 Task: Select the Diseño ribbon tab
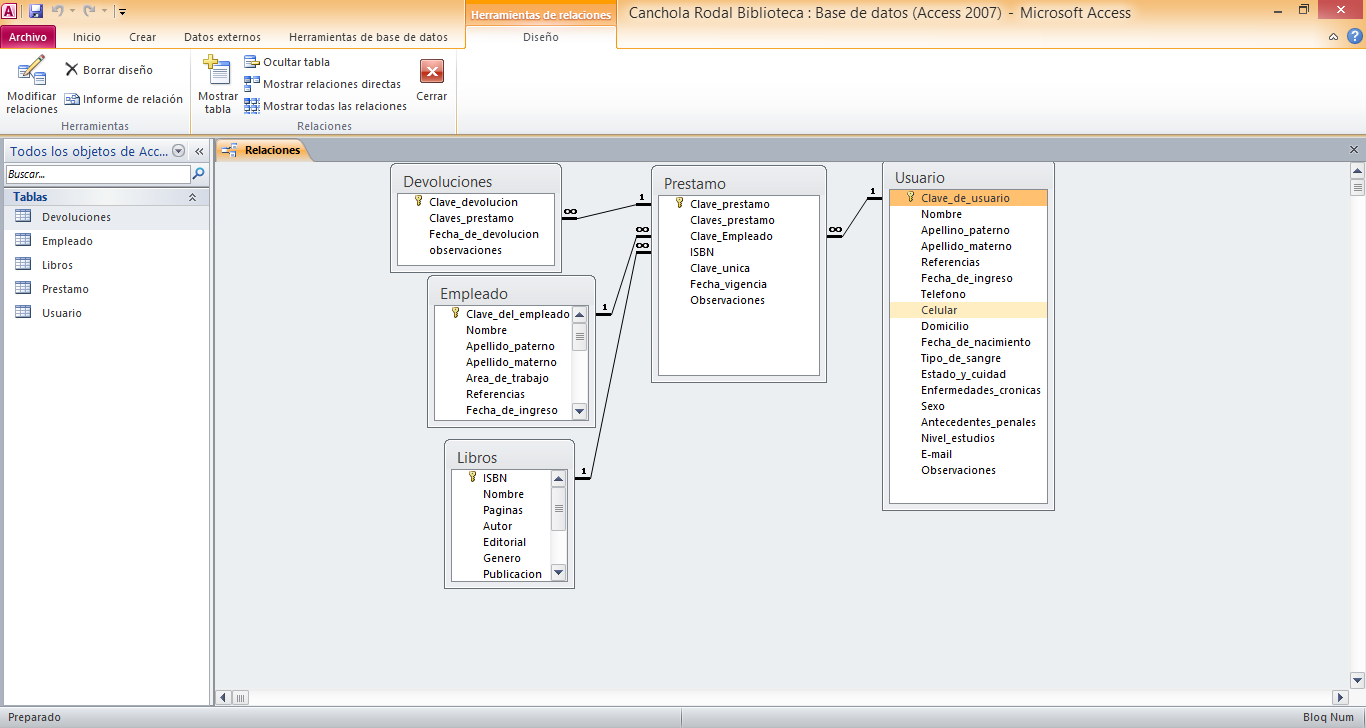coord(541,37)
